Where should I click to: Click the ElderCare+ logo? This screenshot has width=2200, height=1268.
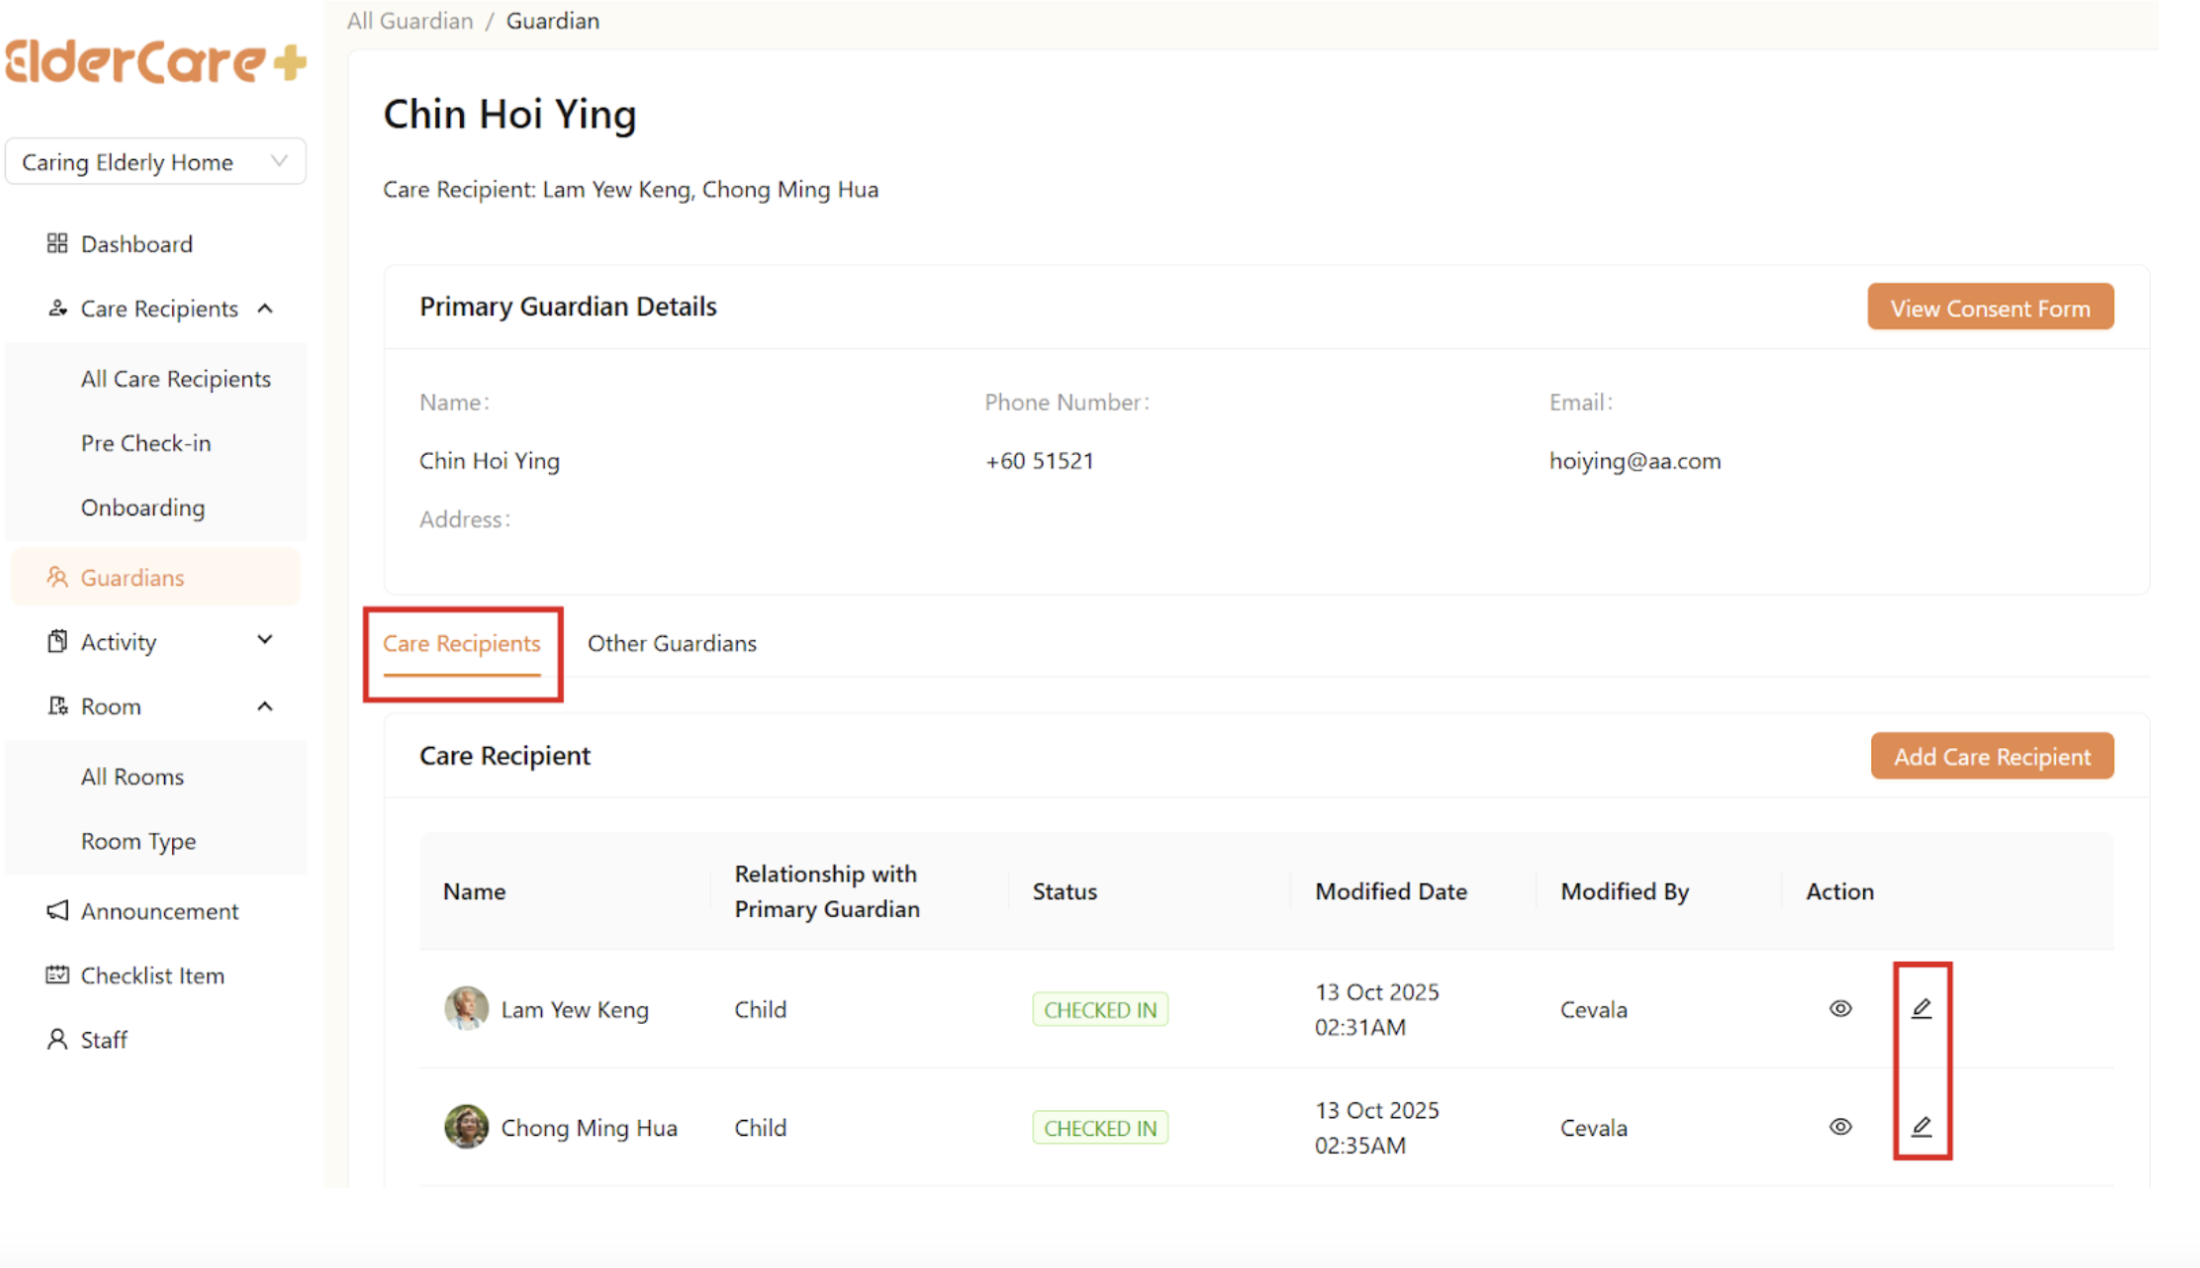[x=155, y=62]
